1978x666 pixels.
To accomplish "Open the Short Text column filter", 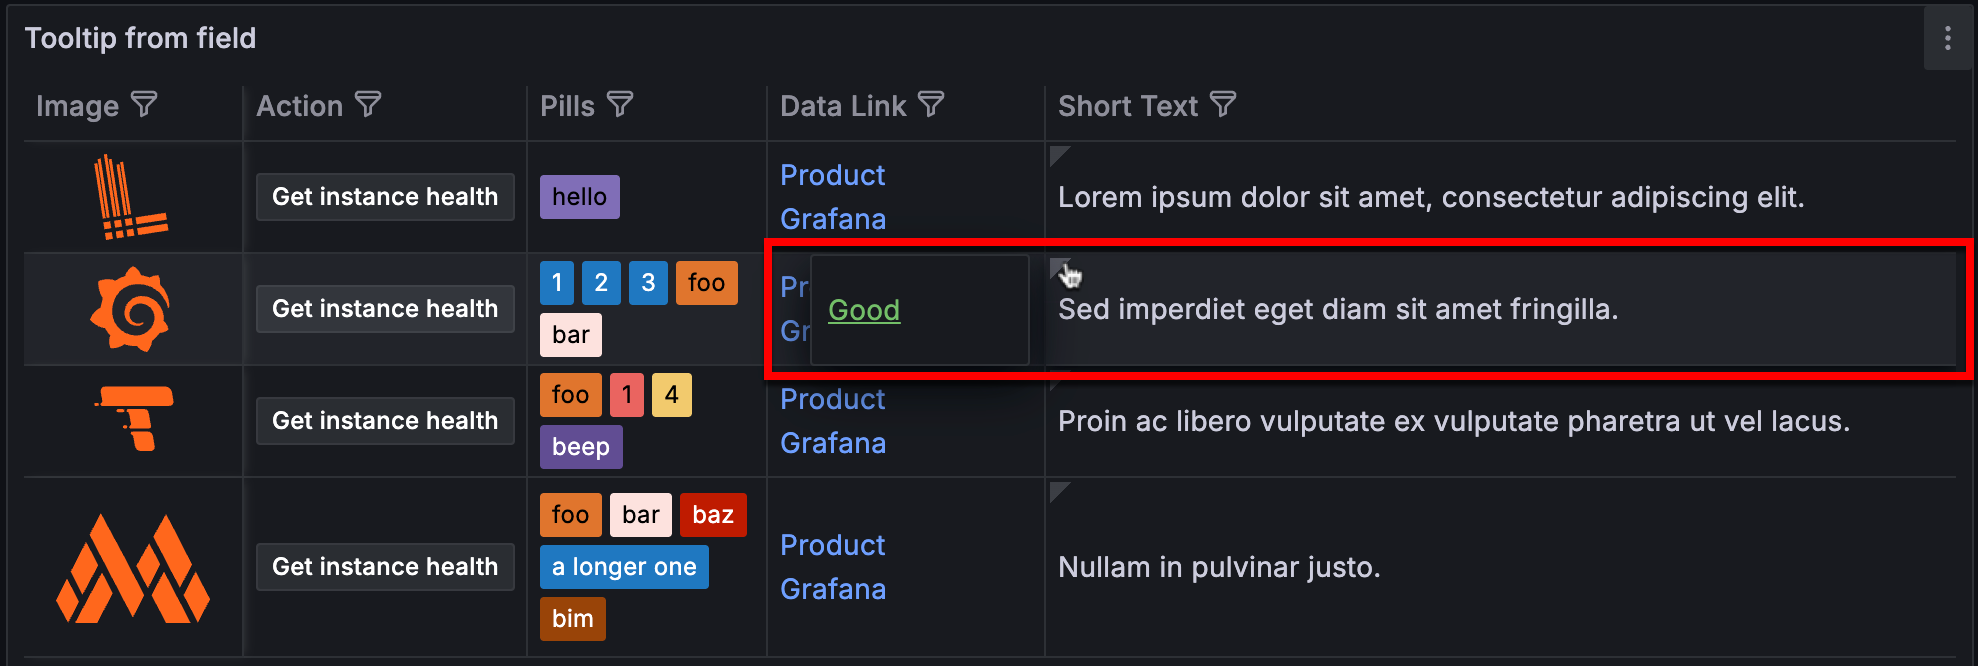I will 1223,104.
